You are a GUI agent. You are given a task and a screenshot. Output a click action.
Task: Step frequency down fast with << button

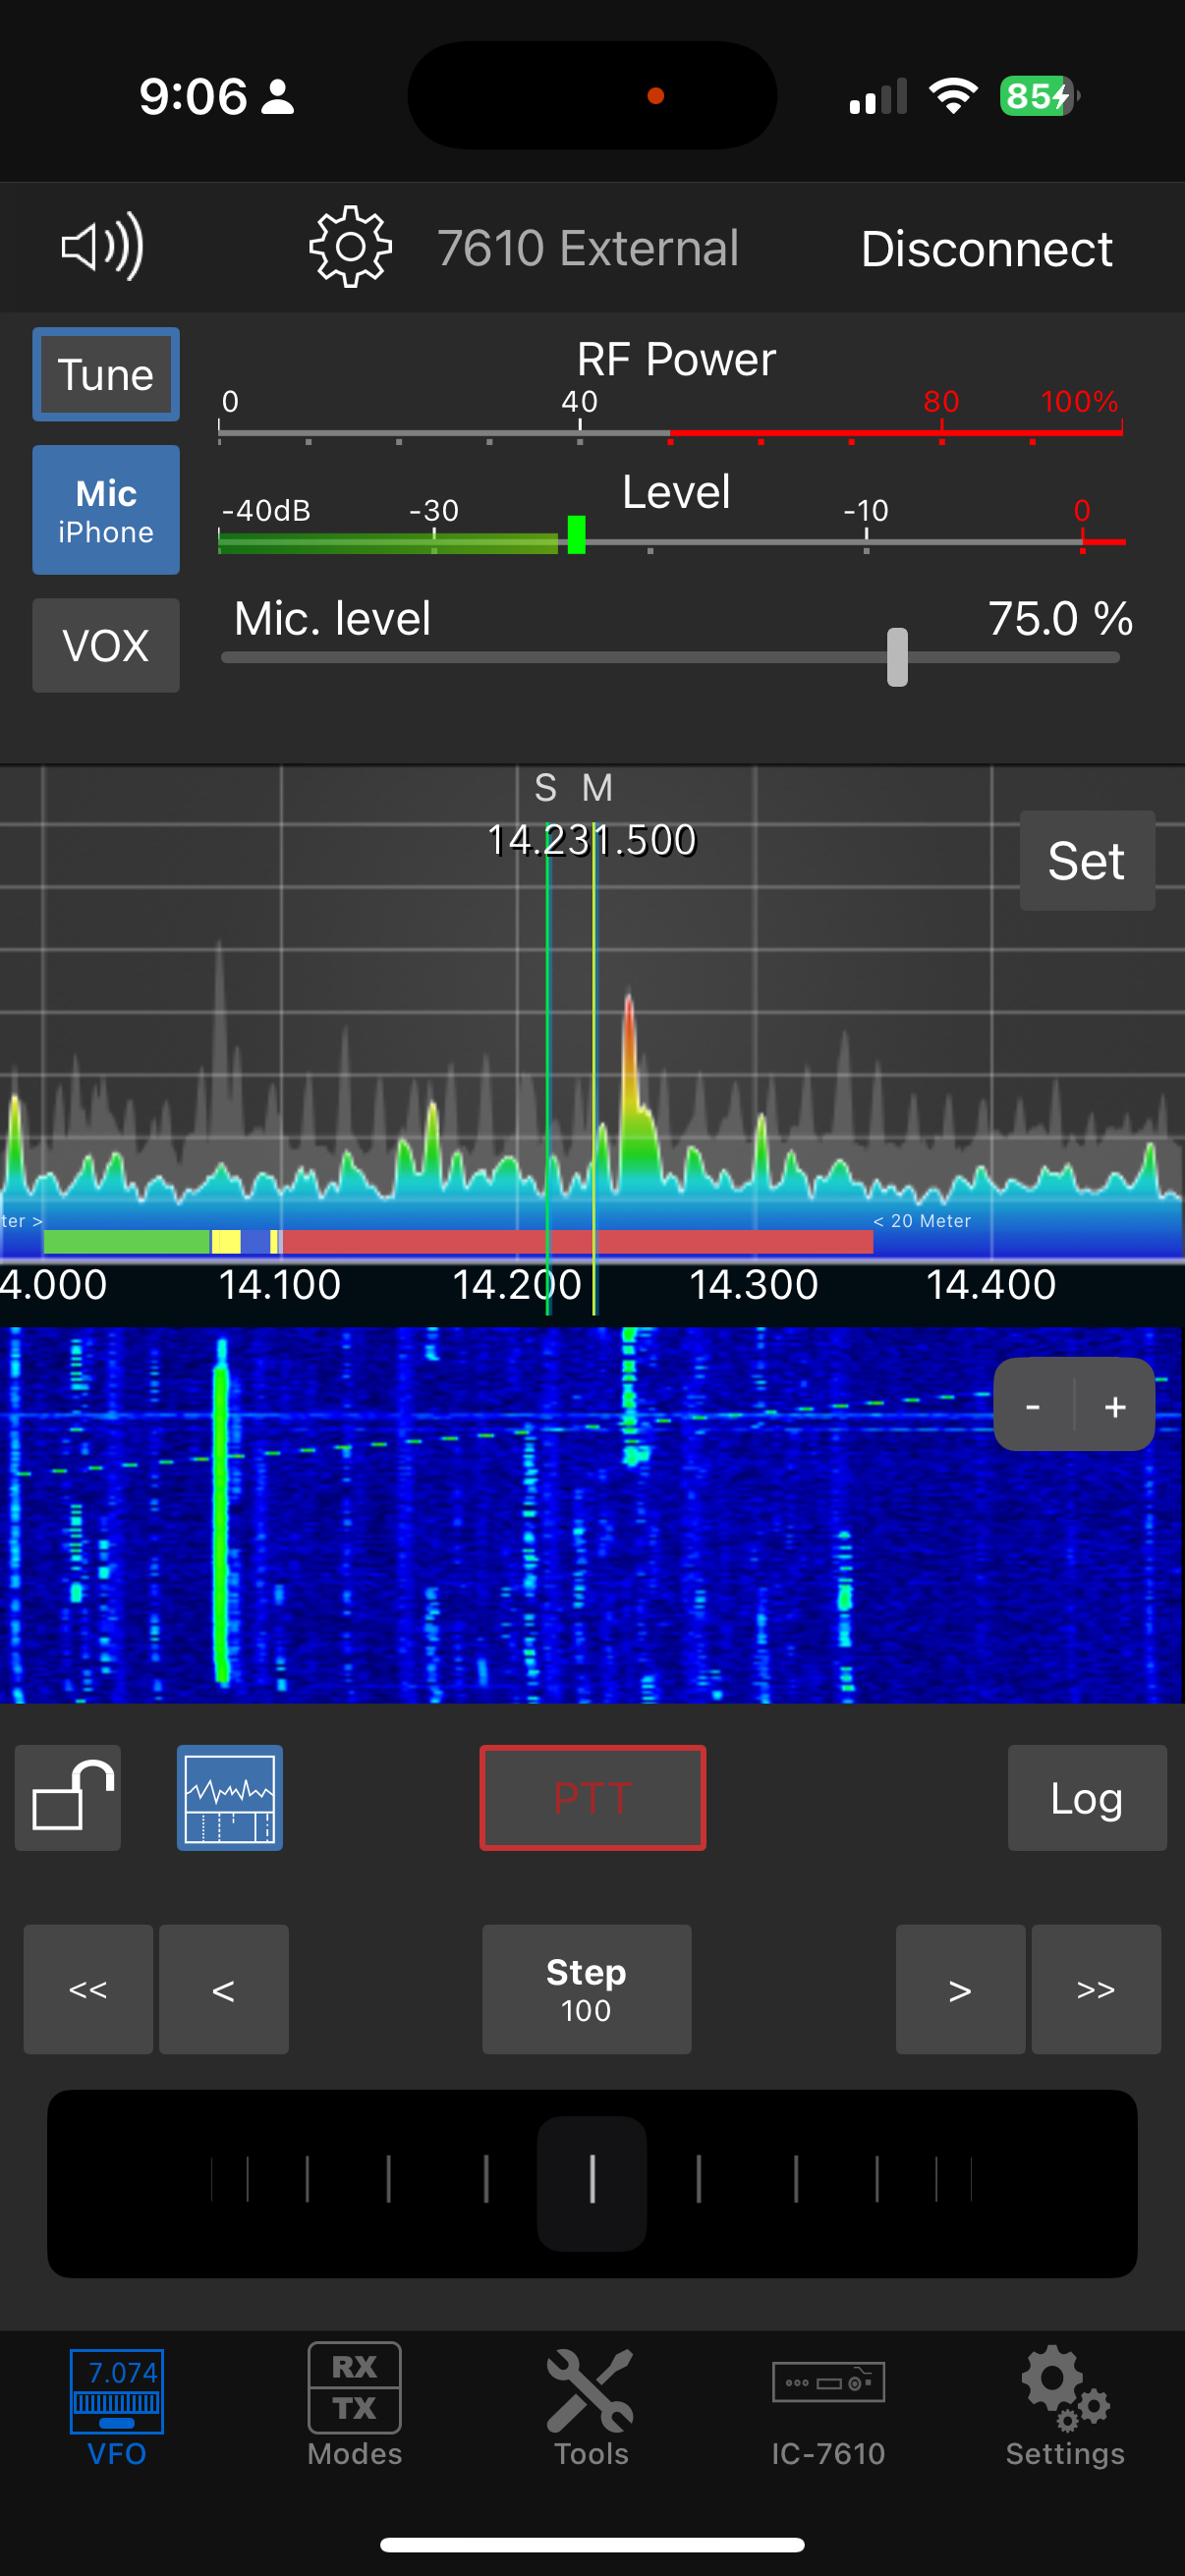tap(88, 1989)
